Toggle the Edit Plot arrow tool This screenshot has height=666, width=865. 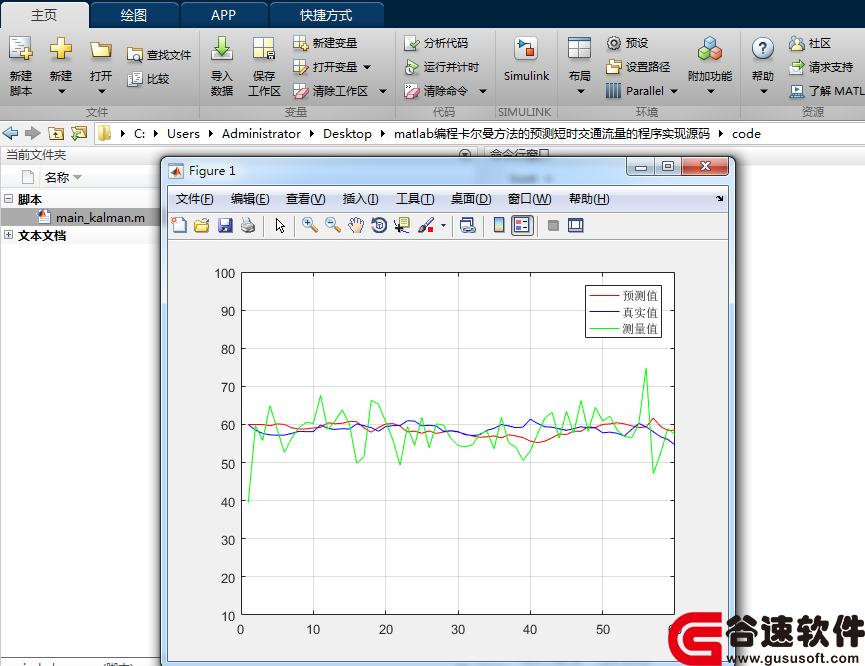280,225
